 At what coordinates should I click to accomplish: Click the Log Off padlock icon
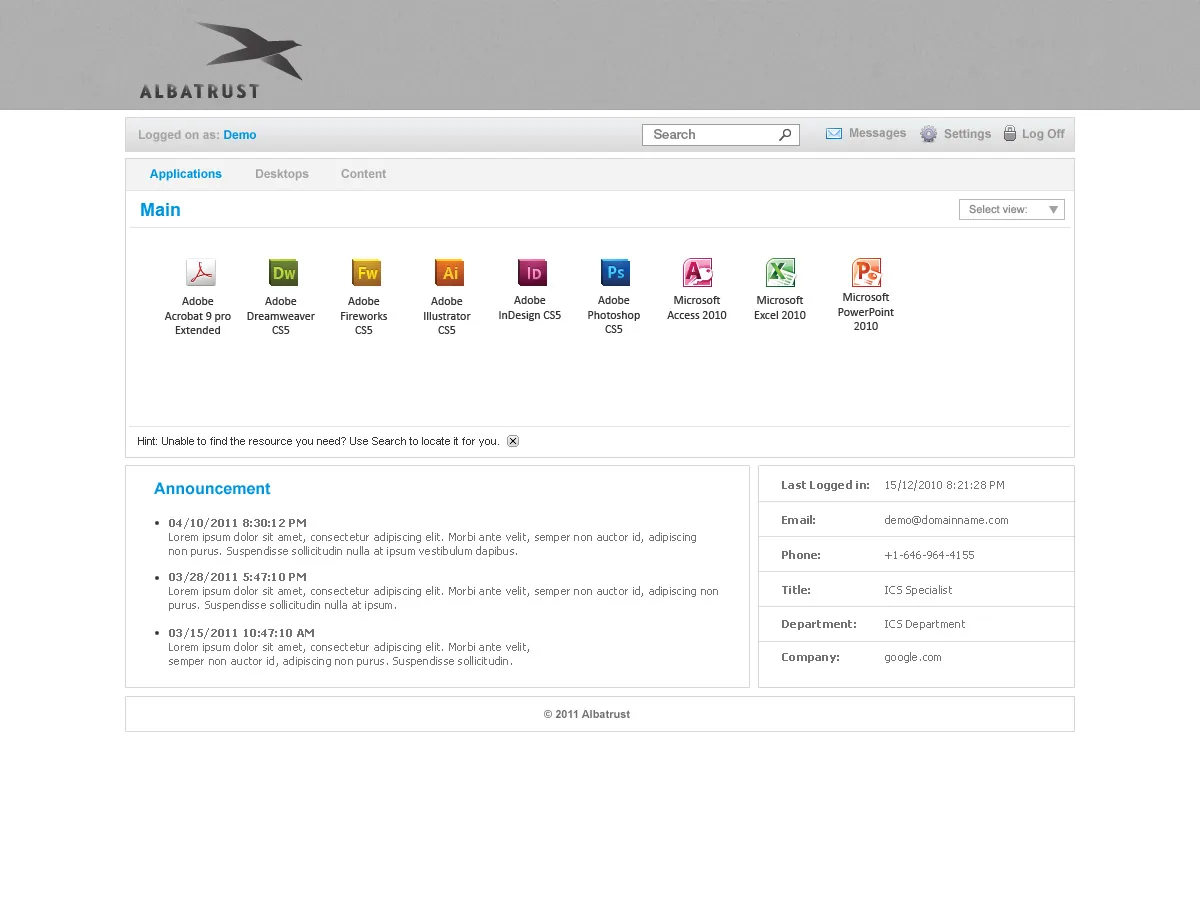tap(1010, 133)
